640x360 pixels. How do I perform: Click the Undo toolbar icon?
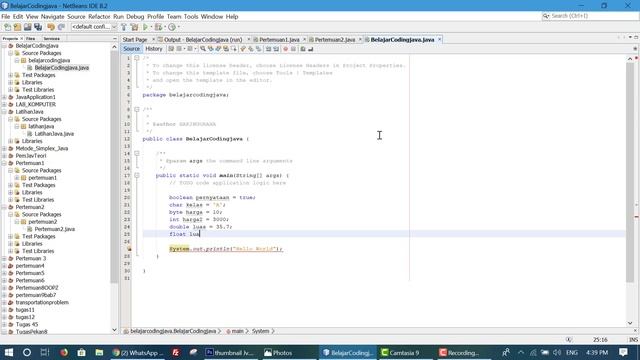51,27
